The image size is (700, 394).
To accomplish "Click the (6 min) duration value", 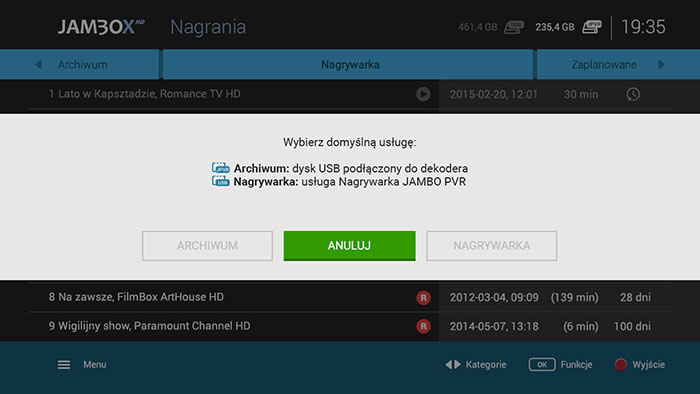I will coord(580,327).
